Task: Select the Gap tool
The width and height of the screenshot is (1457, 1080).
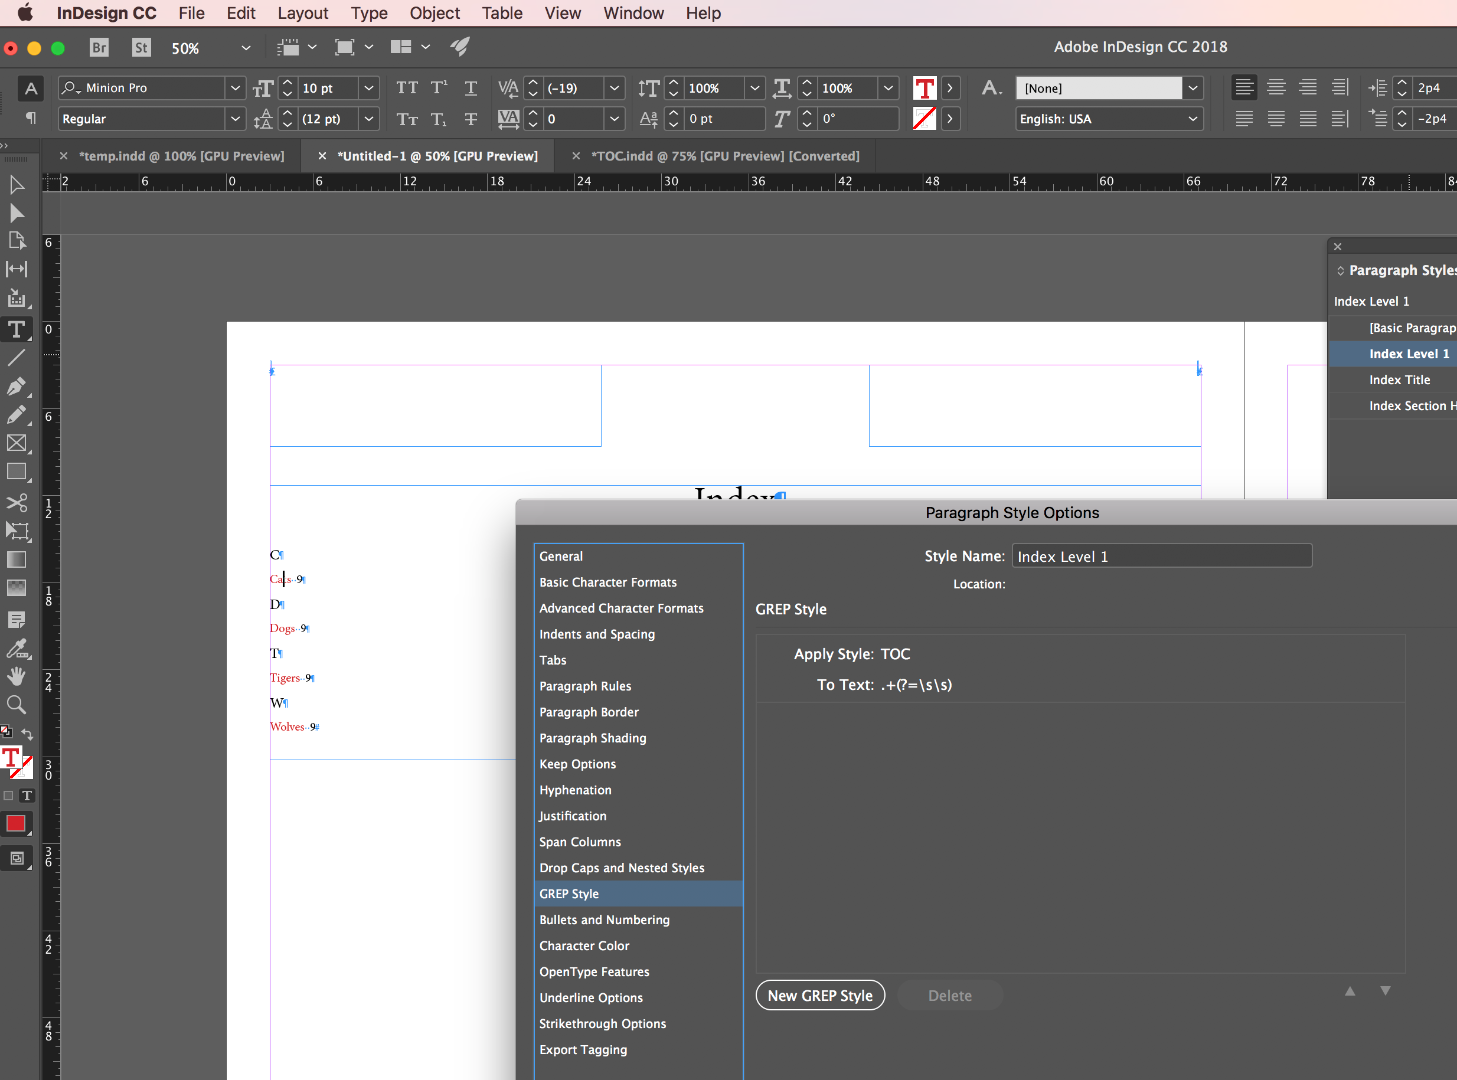Action: coord(17,269)
